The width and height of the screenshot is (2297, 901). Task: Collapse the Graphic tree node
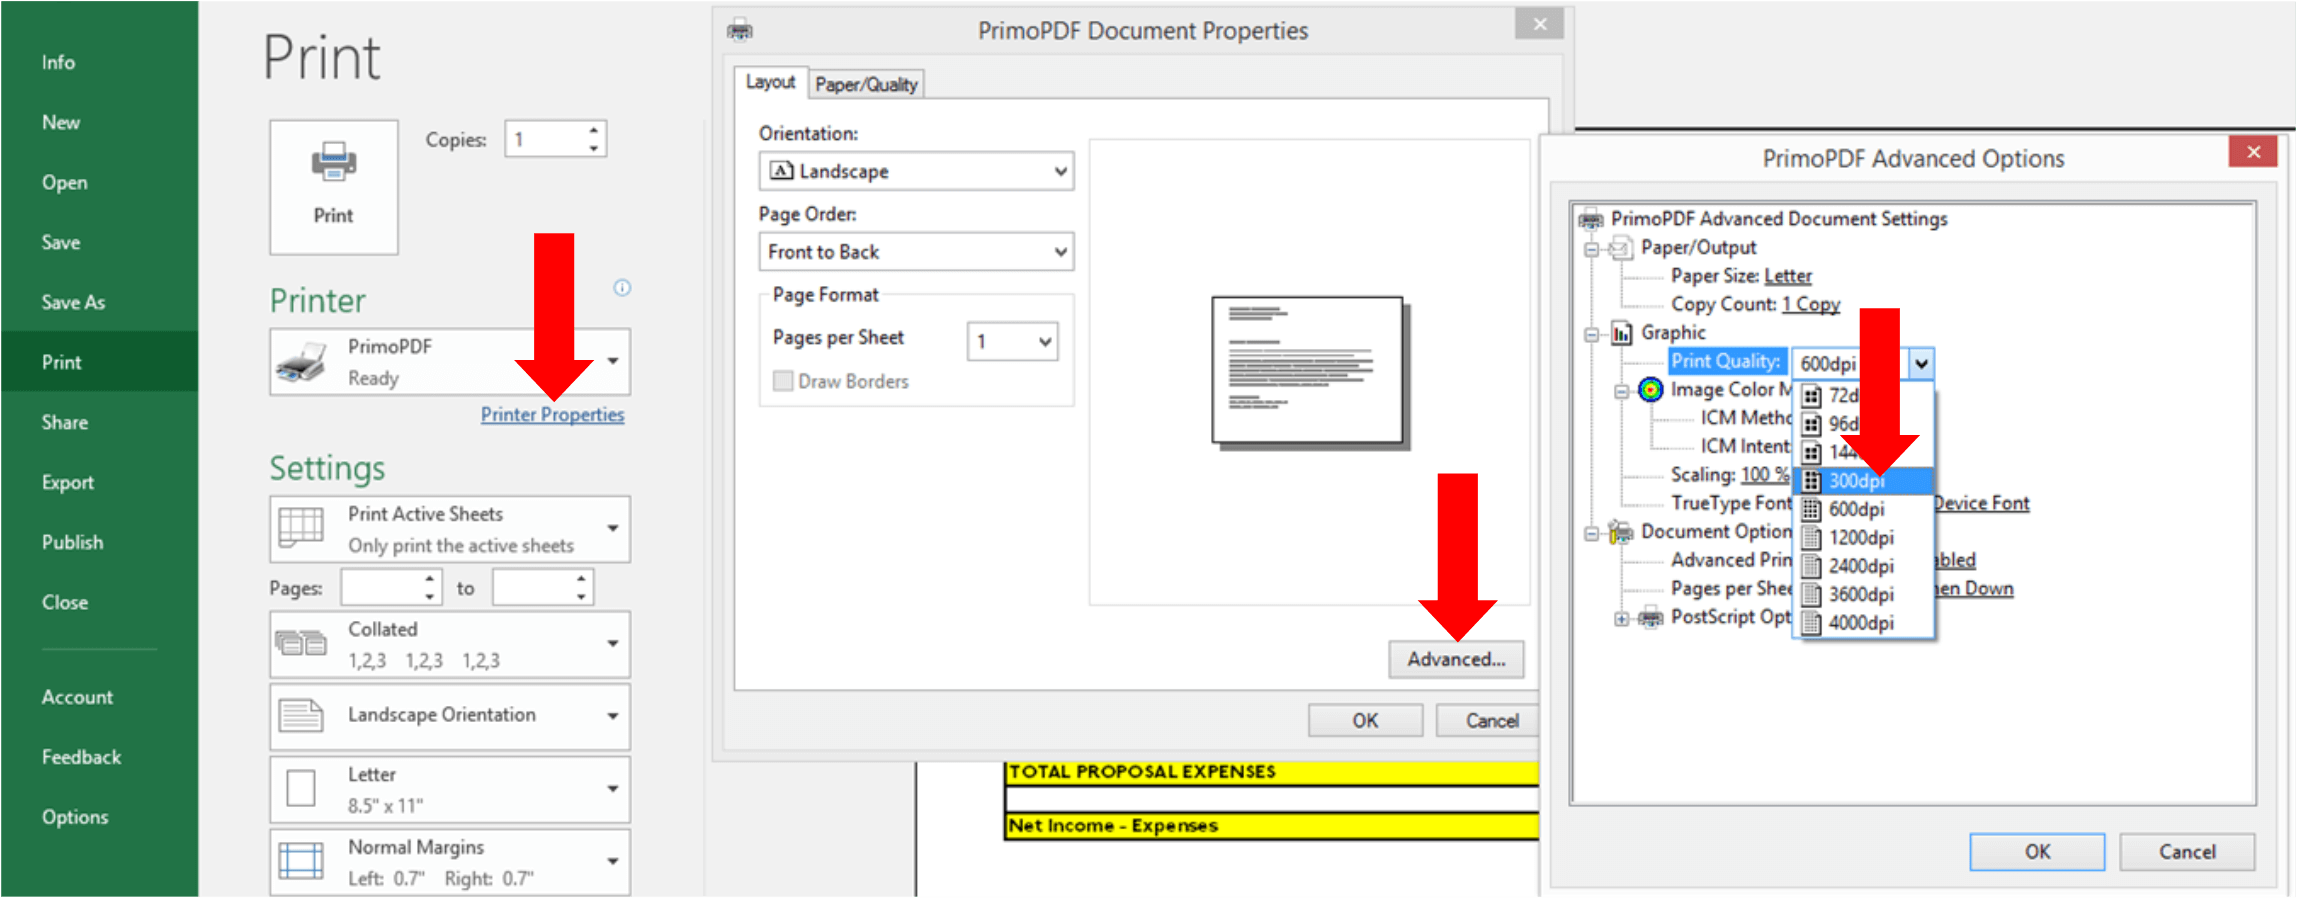(1591, 334)
